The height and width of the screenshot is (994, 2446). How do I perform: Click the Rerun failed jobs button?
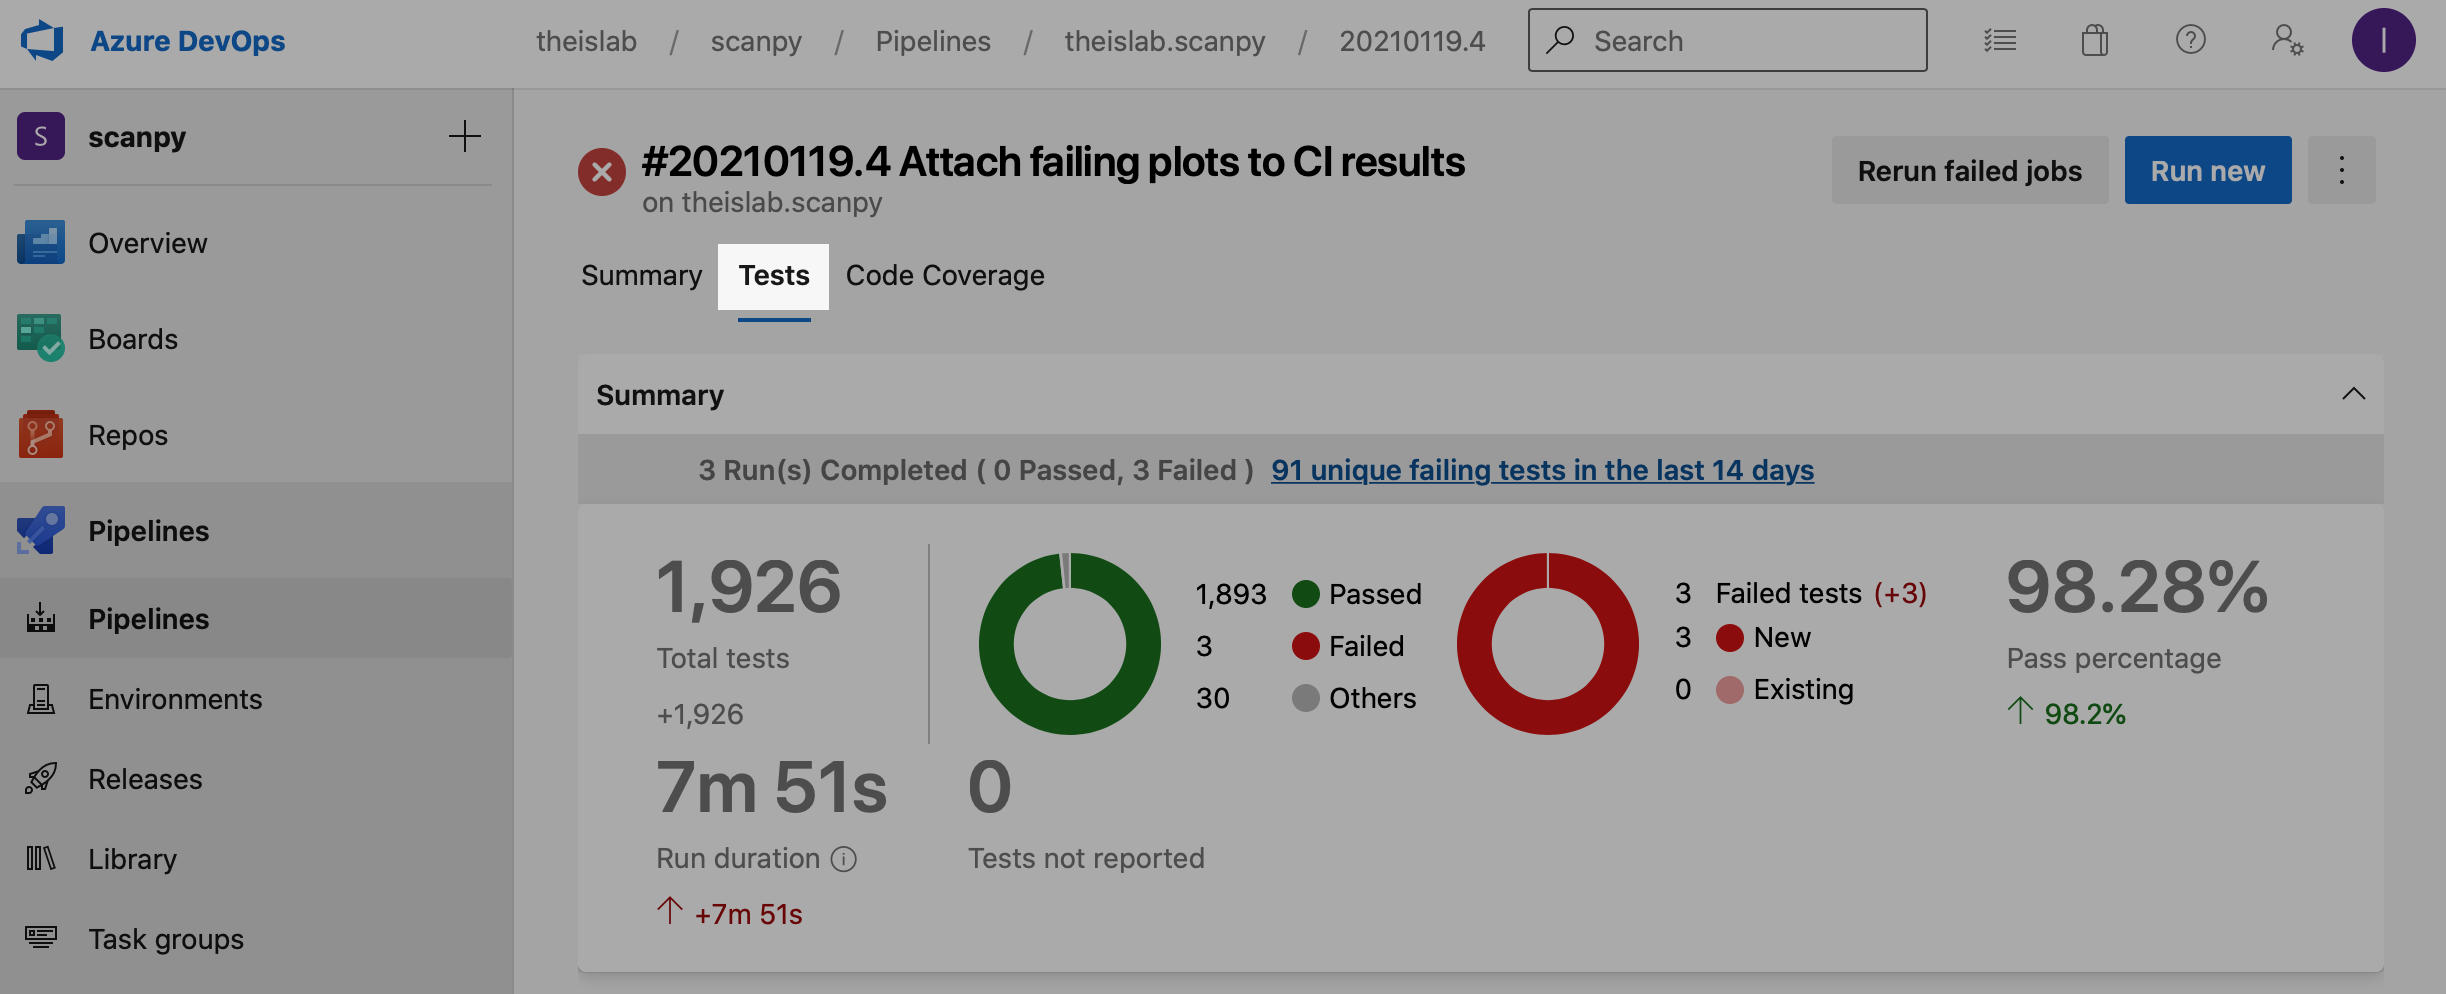(x=1969, y=171)
